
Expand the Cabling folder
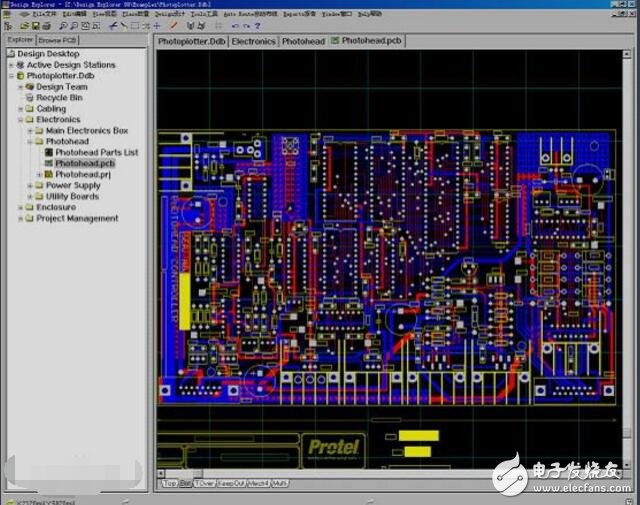pyautogui.click(x=20, y=109)
